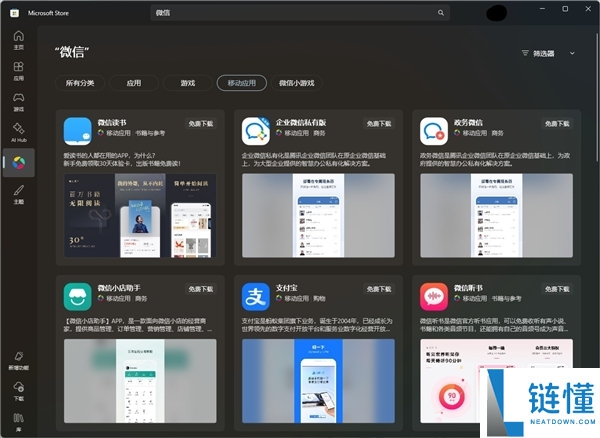This screenshot has height=438, width=600.
Task: Open the 库 library in sidebar
Action: pyautogui.click(x=18, y=422)
